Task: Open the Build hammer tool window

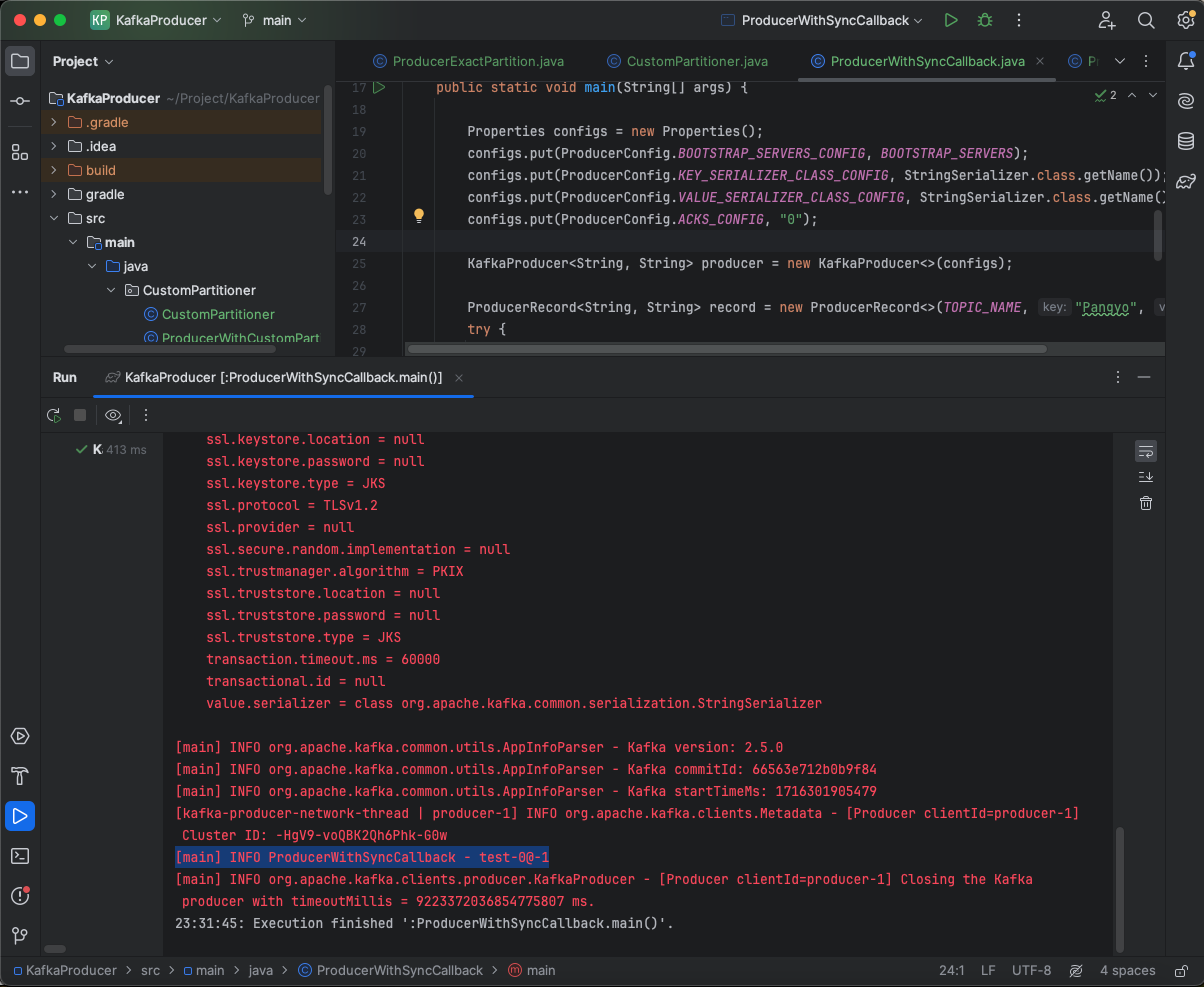Action: [20, 776]
